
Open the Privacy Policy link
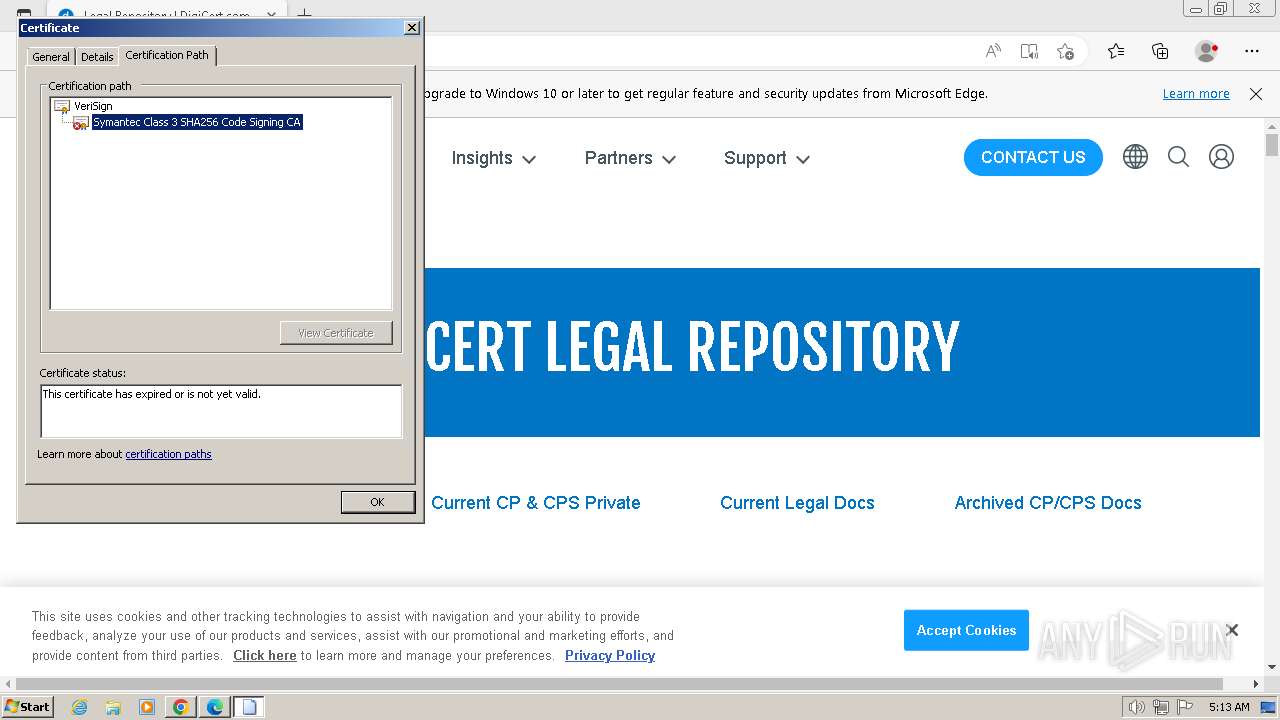click(610, 656)
